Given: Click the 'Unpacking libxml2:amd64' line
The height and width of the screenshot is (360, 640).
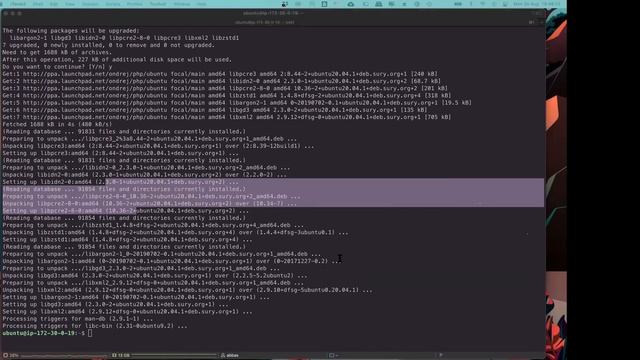Looking at the screenshot, I should tap(187, 290).
